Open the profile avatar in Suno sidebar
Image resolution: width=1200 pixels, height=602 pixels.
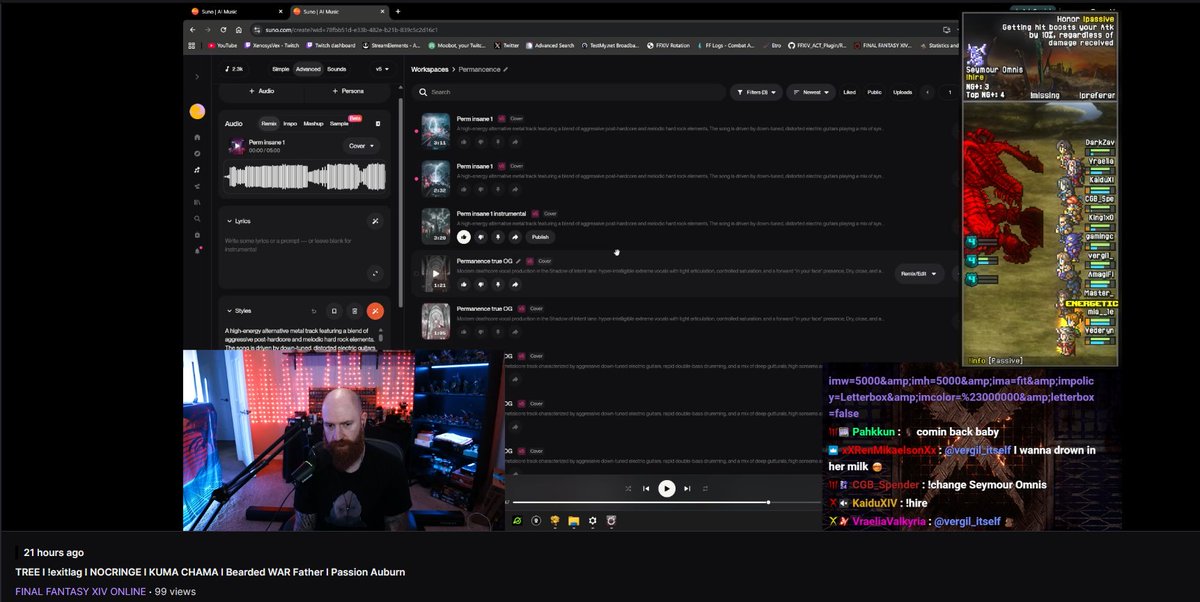click(x=197, y=111)
